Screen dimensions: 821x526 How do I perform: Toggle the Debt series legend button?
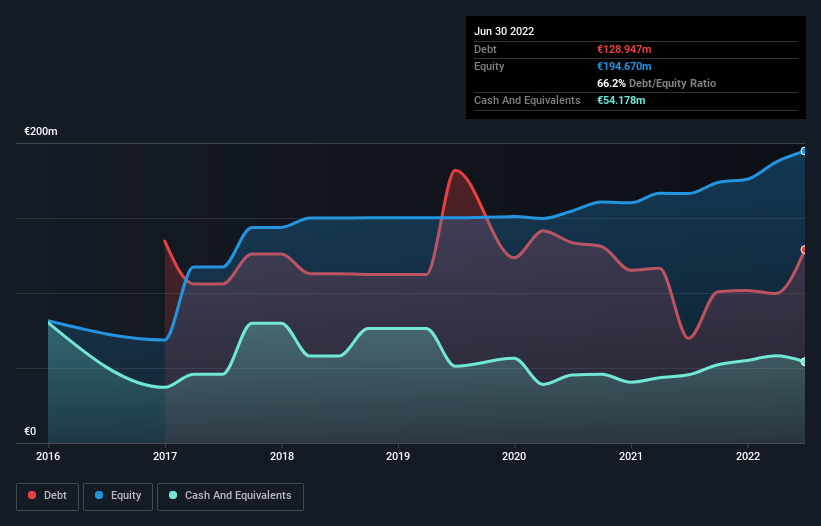48,496
